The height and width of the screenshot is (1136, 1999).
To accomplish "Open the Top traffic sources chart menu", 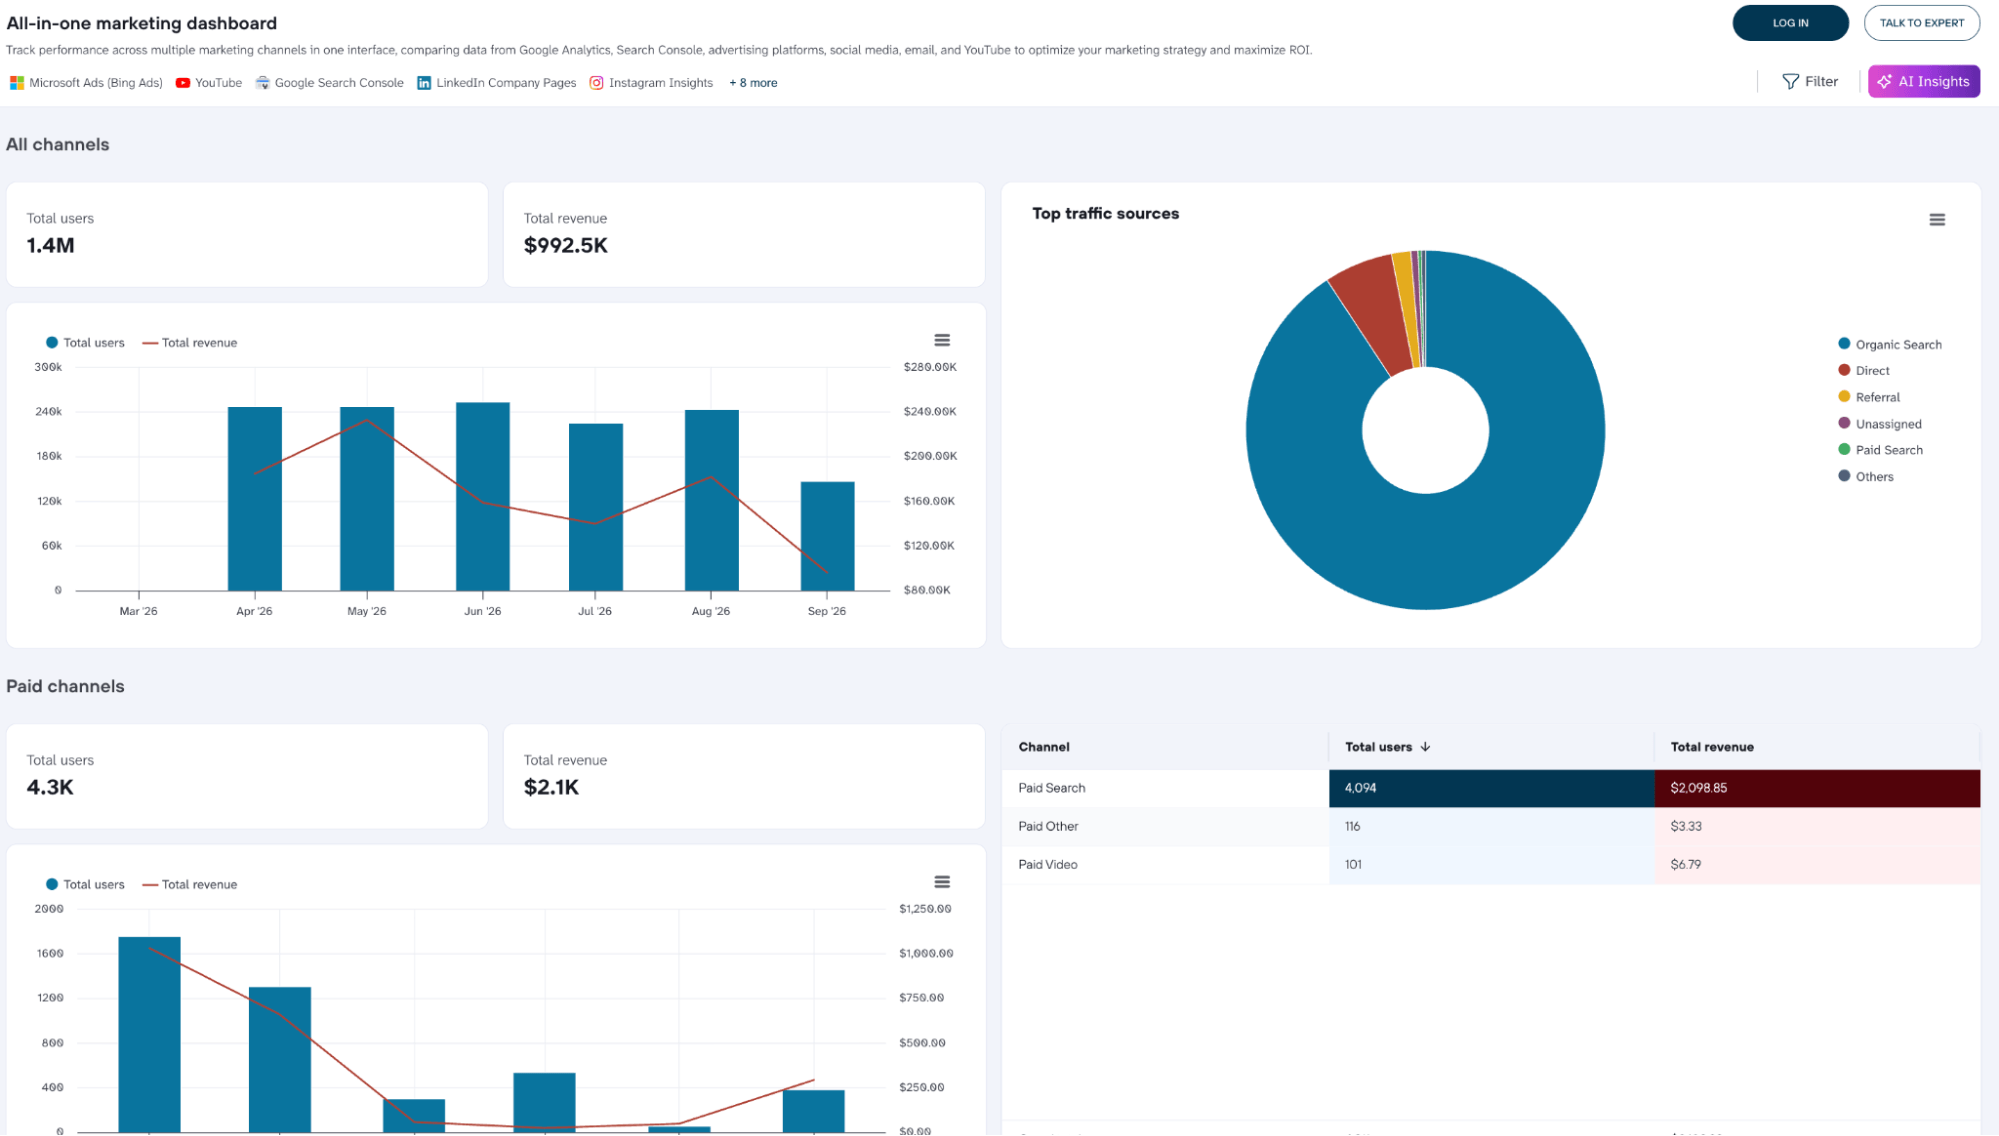I will (1937, 220).
